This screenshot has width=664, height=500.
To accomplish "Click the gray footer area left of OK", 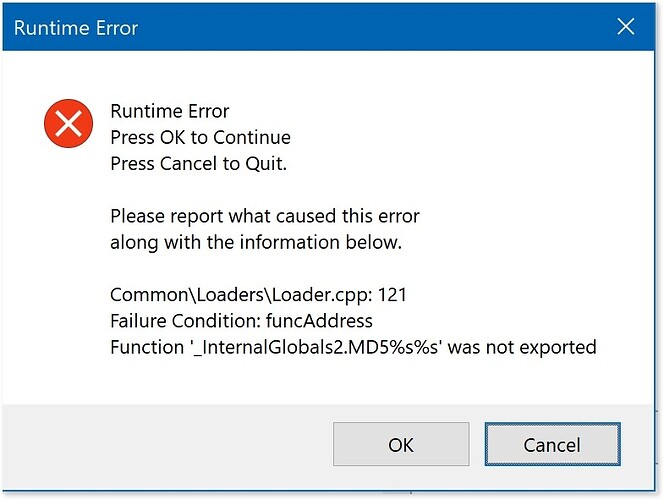I will (165, 445).
